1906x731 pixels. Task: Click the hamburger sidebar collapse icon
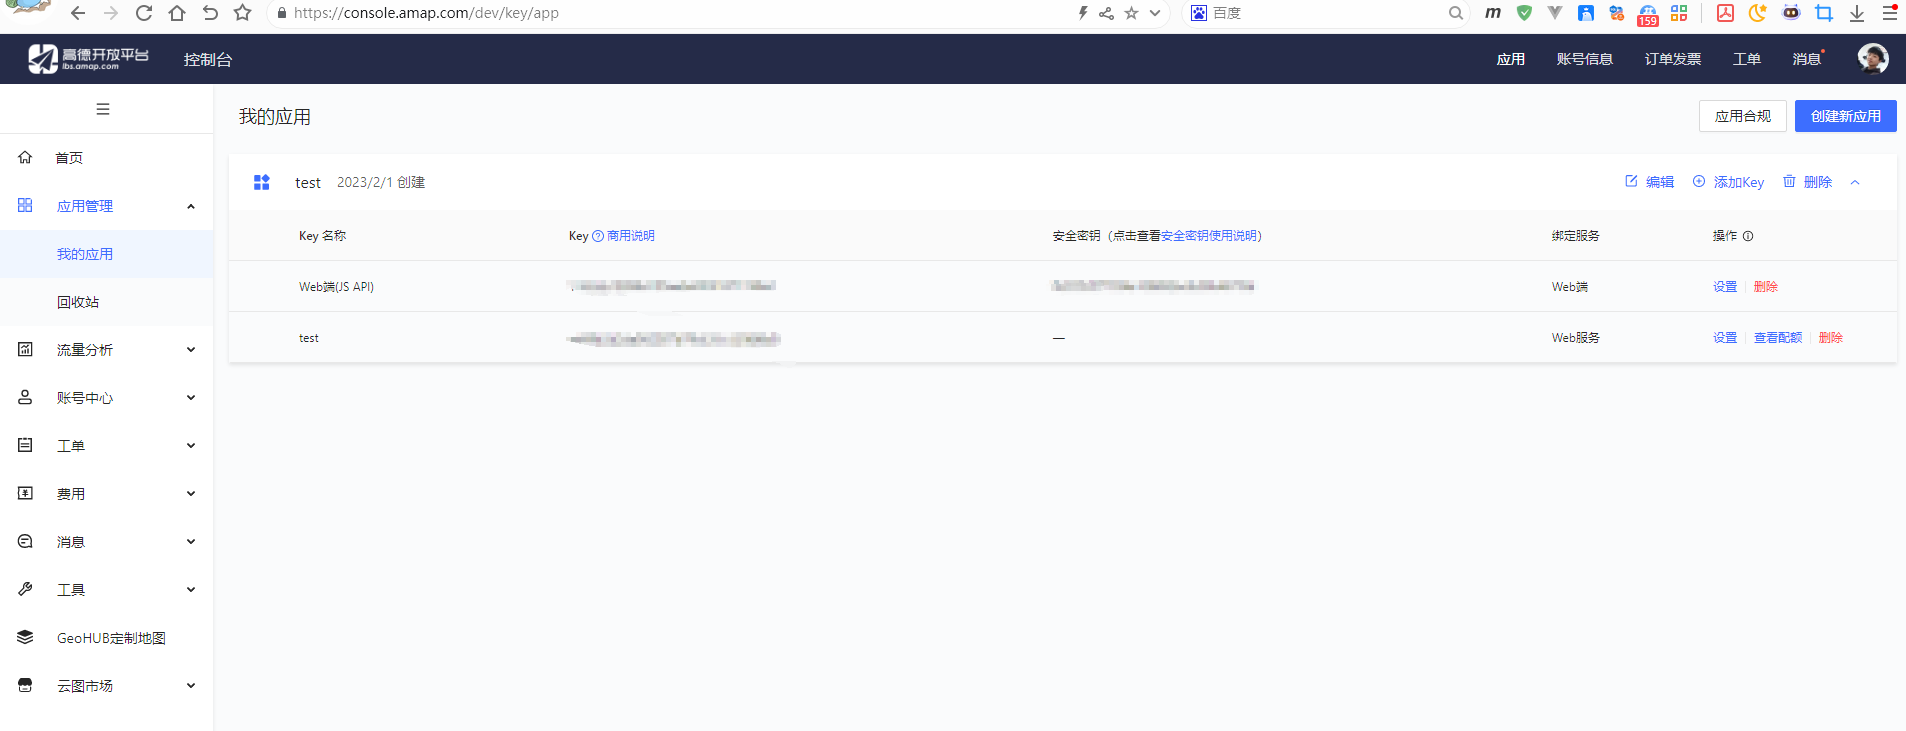tap(103, 109)
